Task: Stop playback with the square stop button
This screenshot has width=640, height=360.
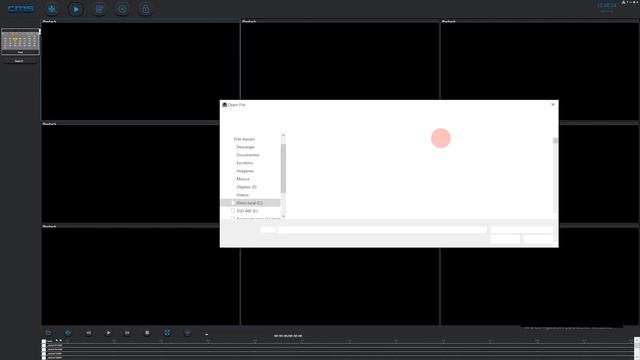Action: point(147,333)
